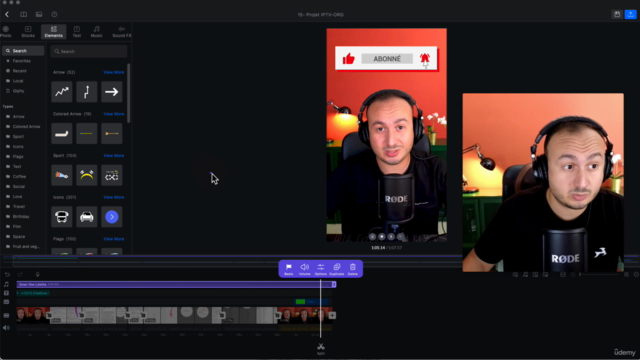The width and height of the screenshot is (640, 360).
Task: Undo the last action
Action: pyautogui.click(x=7, y=274)
